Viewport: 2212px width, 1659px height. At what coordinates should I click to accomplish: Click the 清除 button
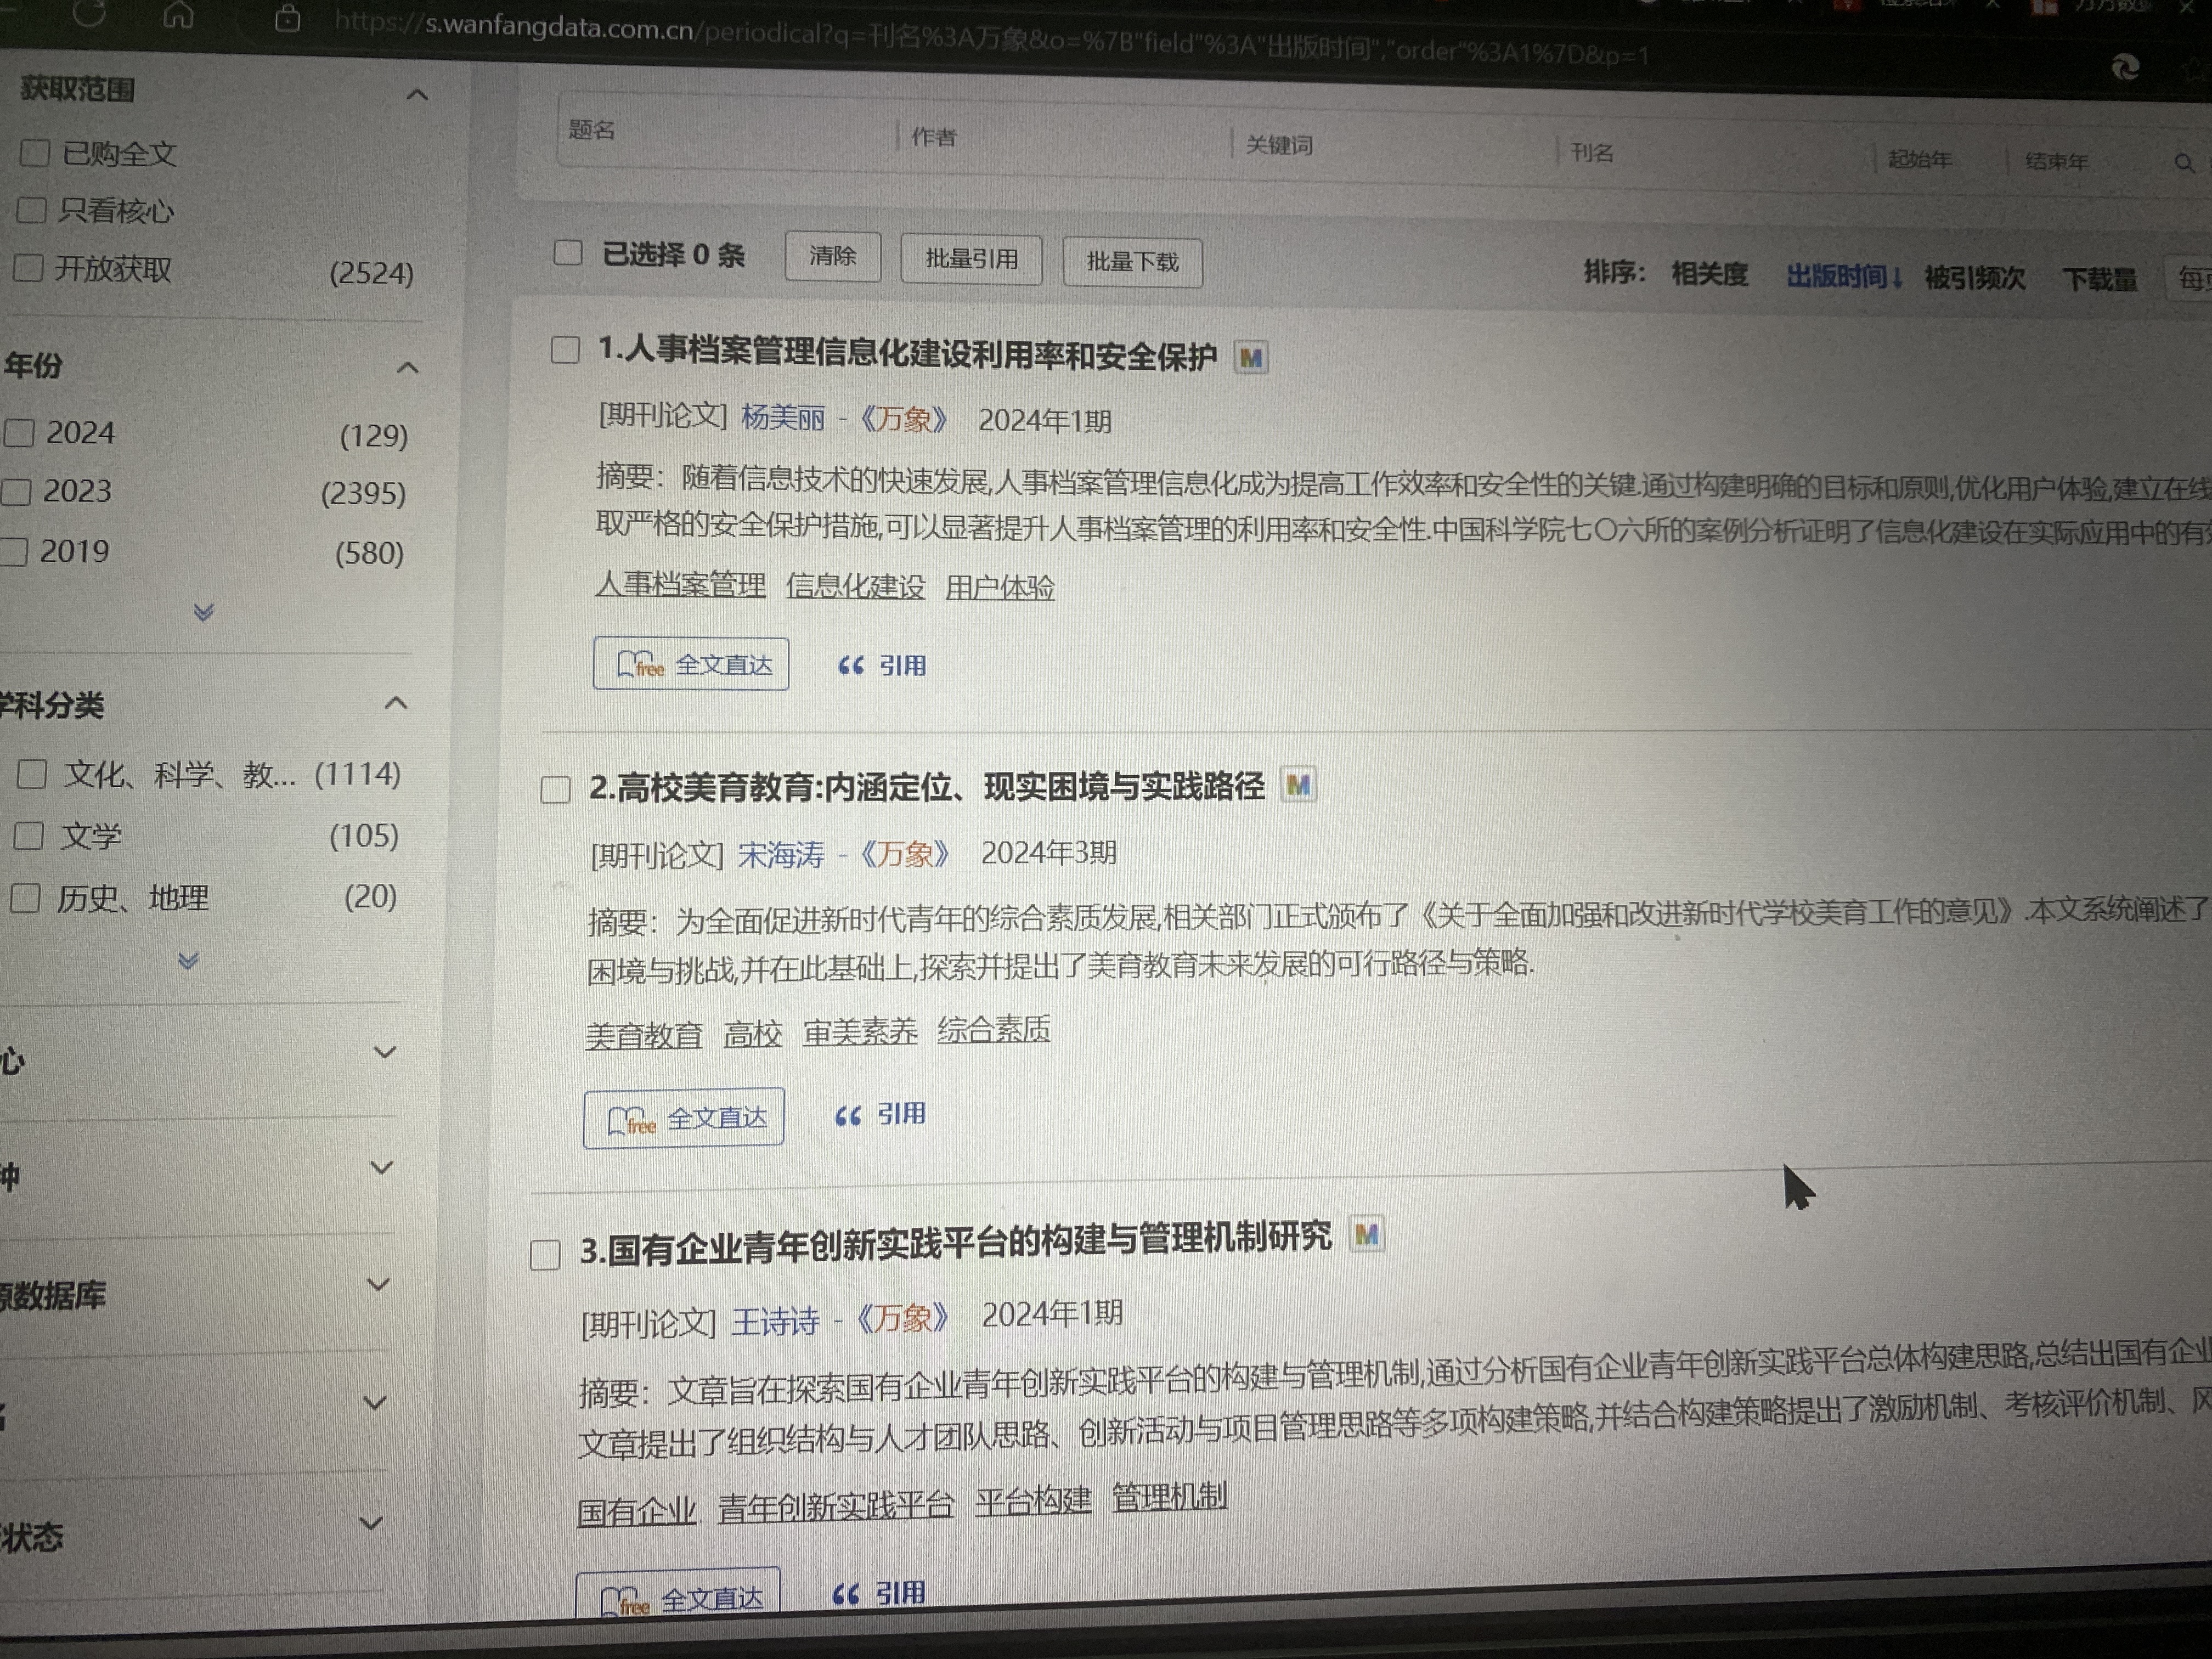[x=832, y=256]
